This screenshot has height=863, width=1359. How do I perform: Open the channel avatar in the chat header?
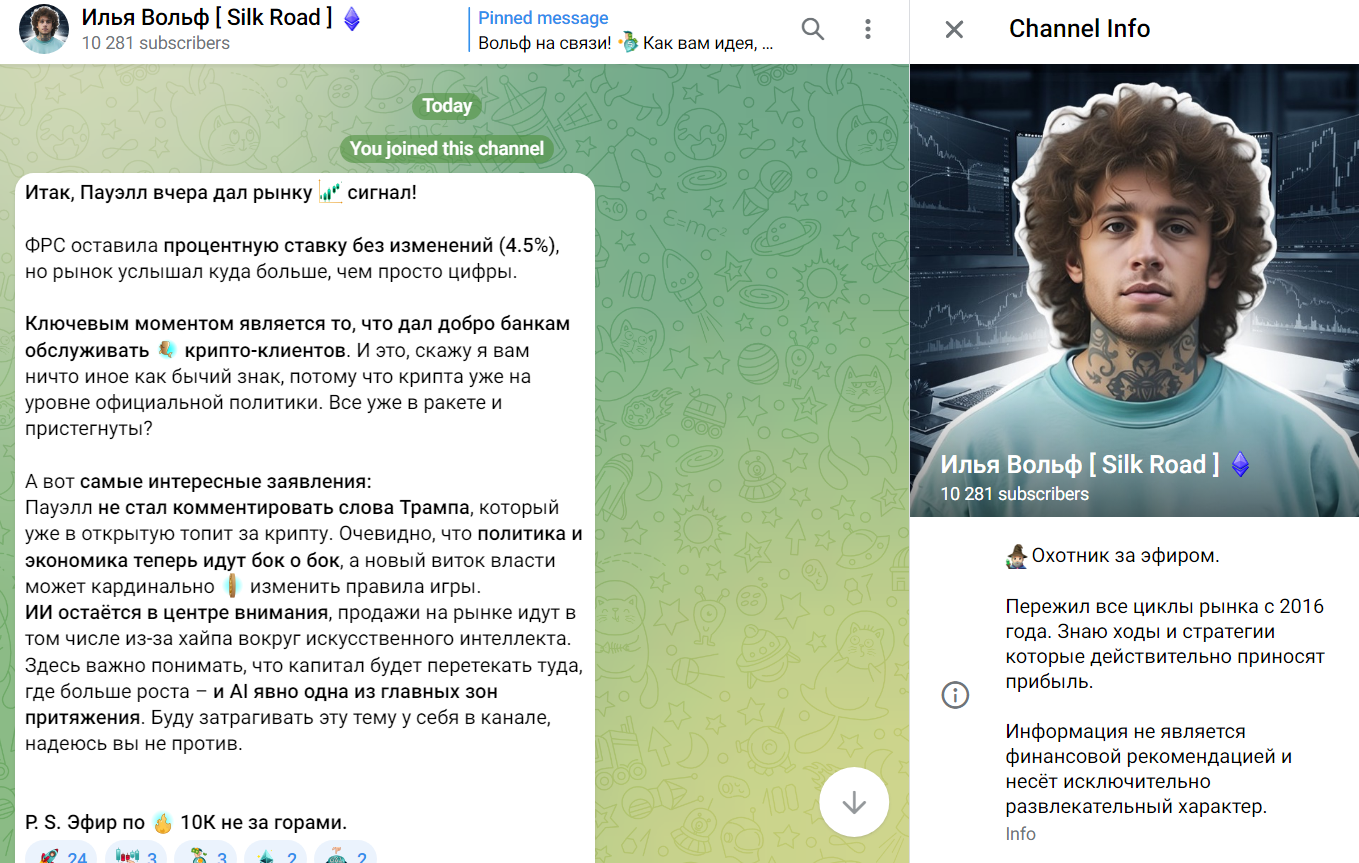(x=43, y=29)
